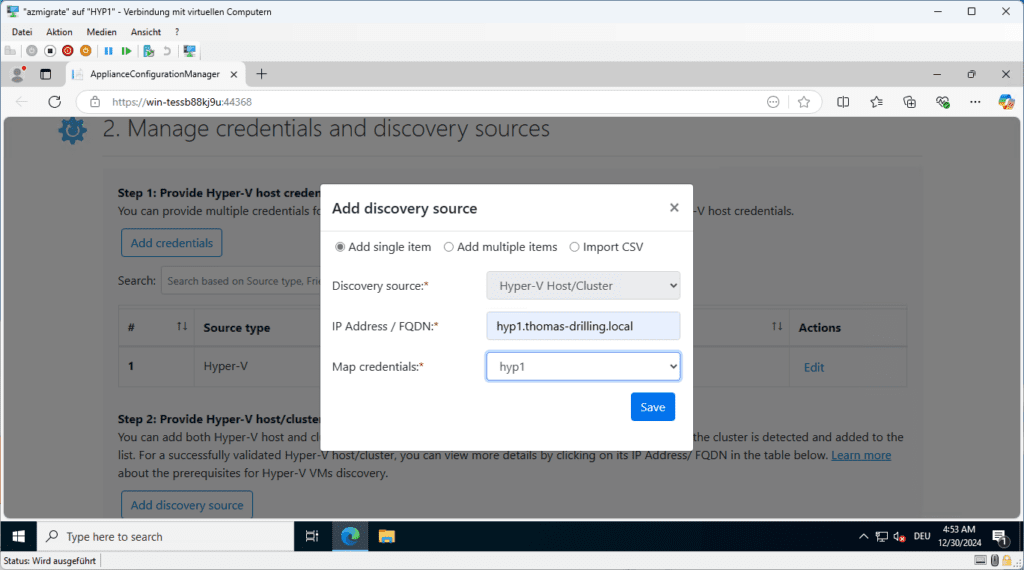Image resolution: width=1024 pixels, height=570 pixels.
Task: Click the network icon in the system tray
Action: tap(882, 537)
